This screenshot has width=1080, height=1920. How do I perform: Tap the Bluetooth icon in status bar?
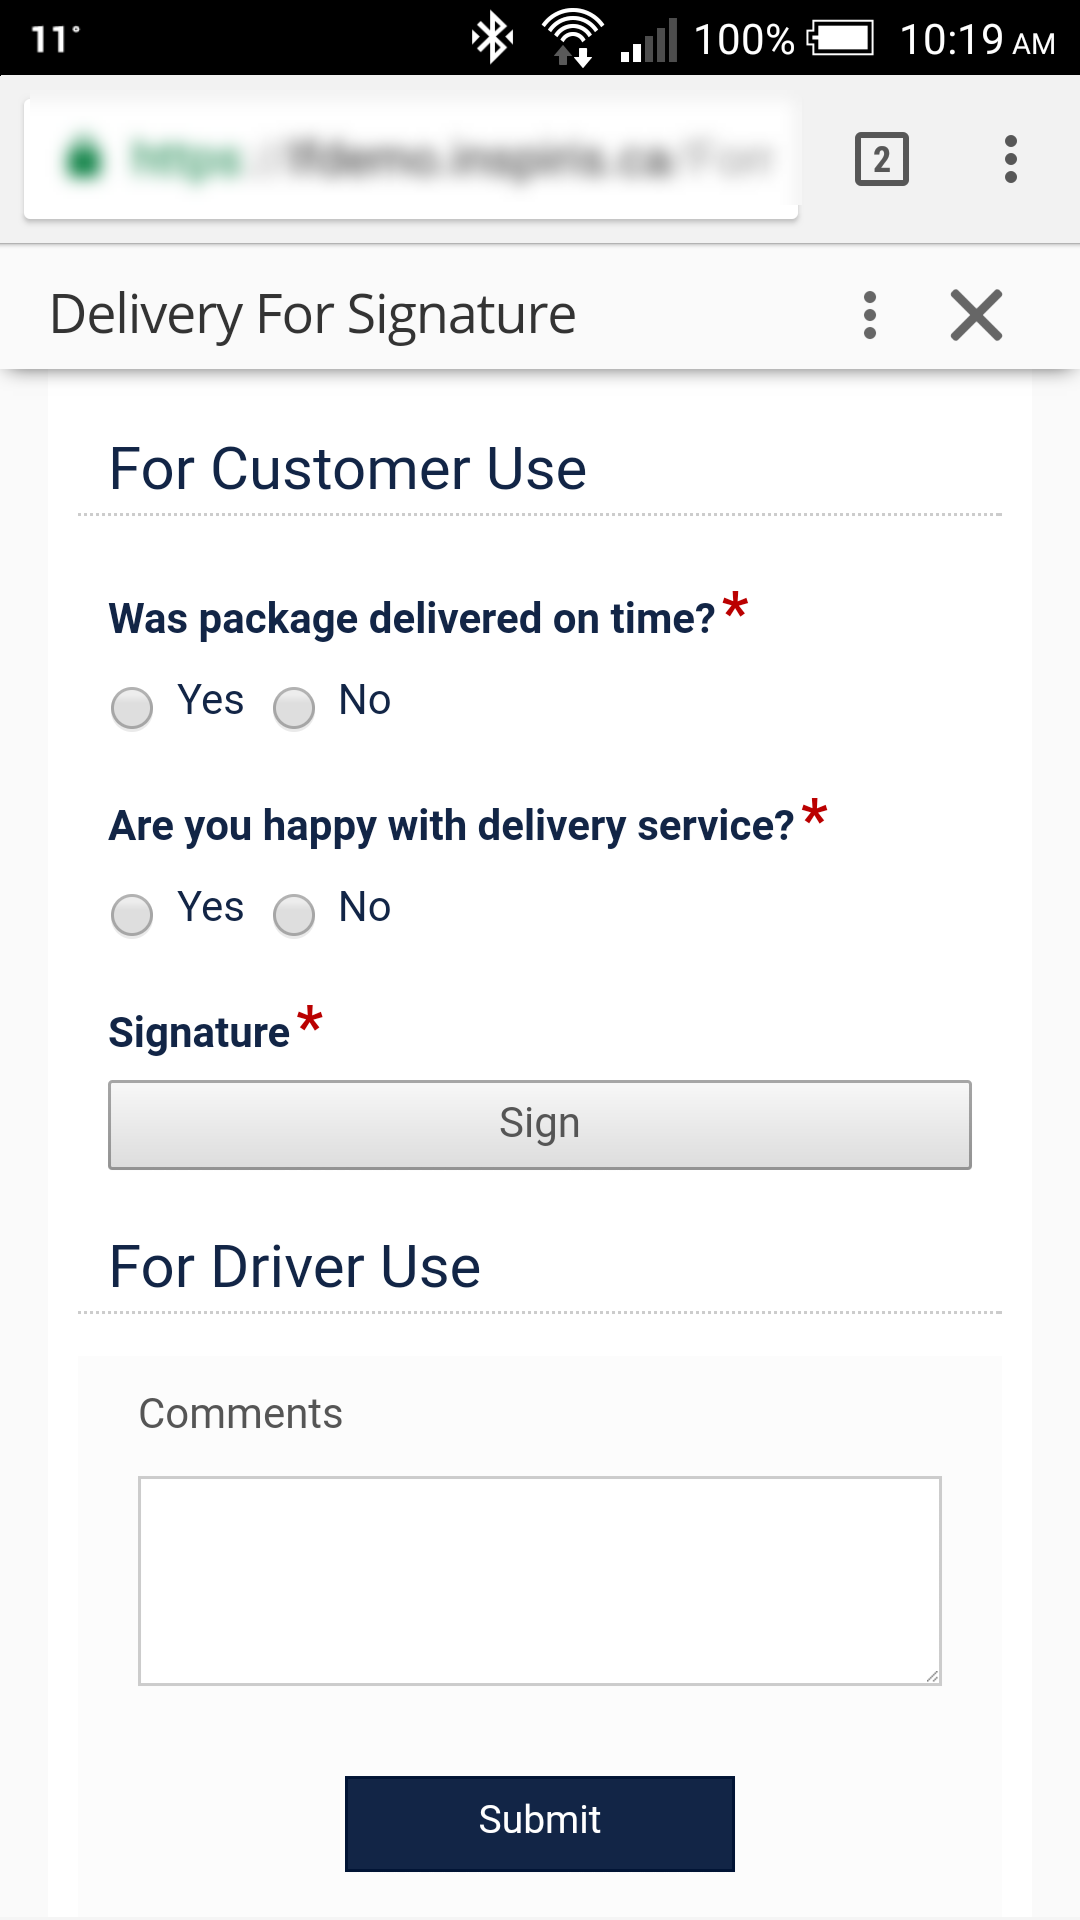(492, 39)
